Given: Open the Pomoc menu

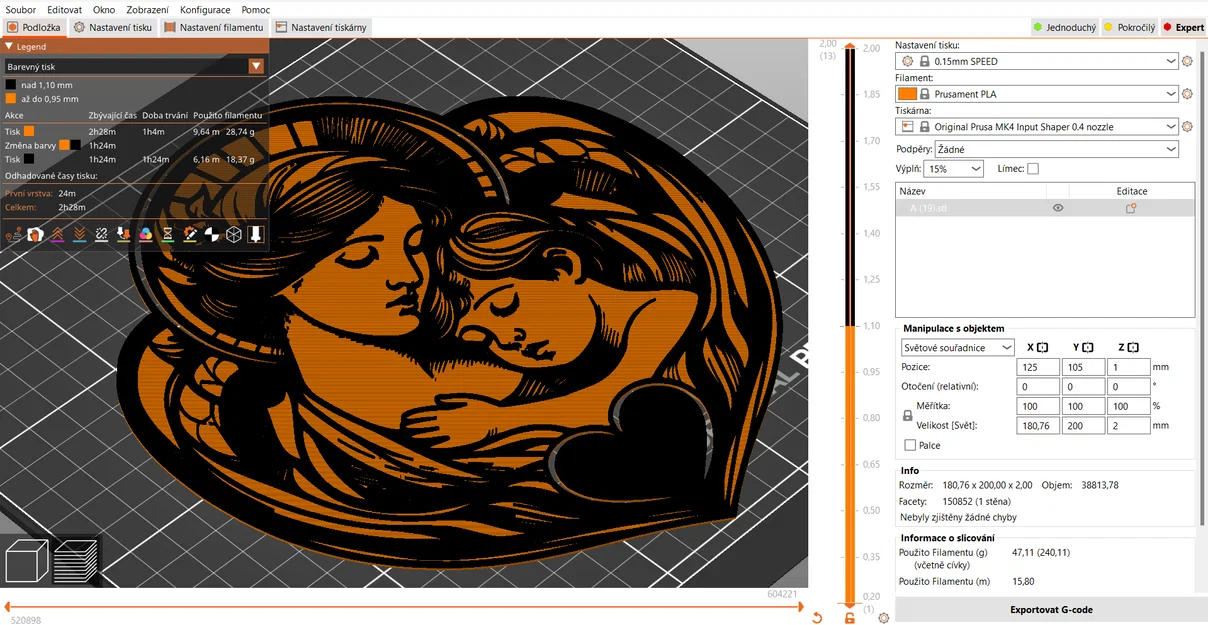Looking at the screenshot, I should click(x=255, y=9).
